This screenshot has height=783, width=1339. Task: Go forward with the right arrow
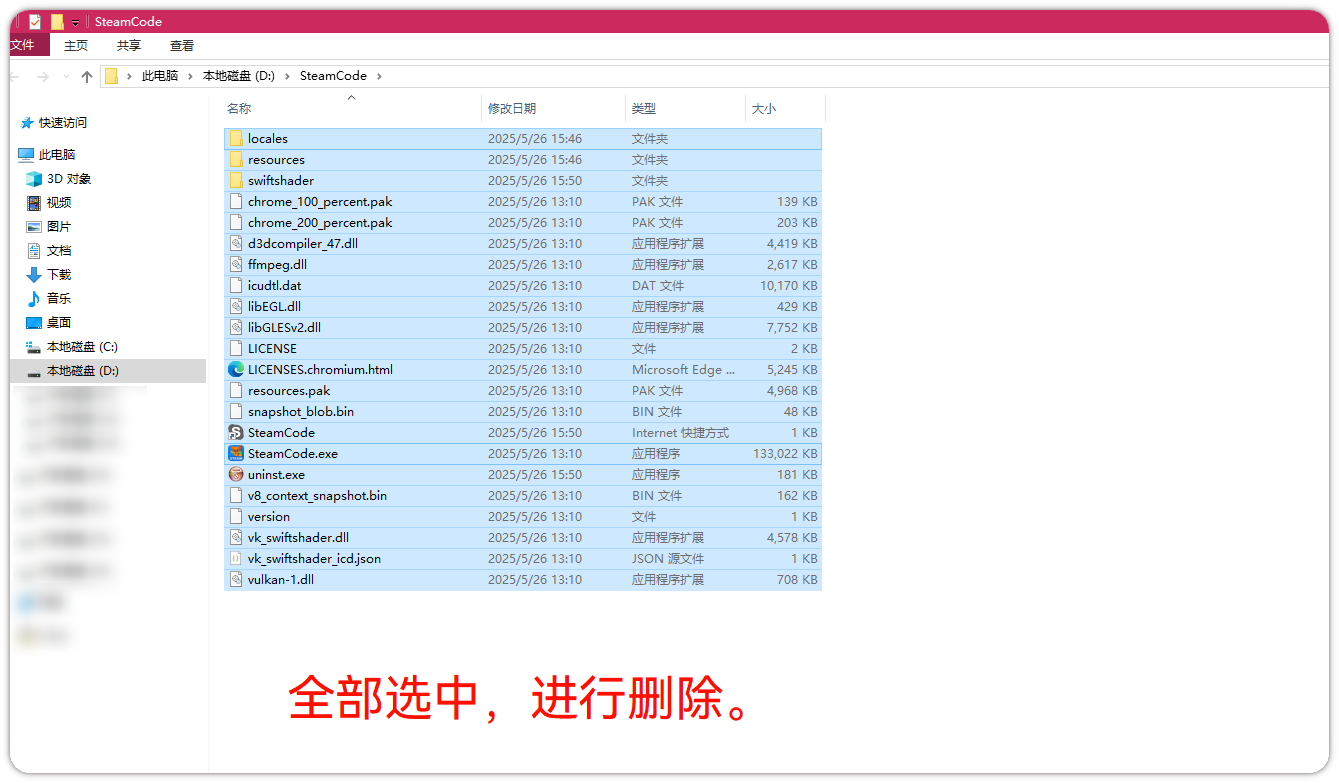click(42, 76)
